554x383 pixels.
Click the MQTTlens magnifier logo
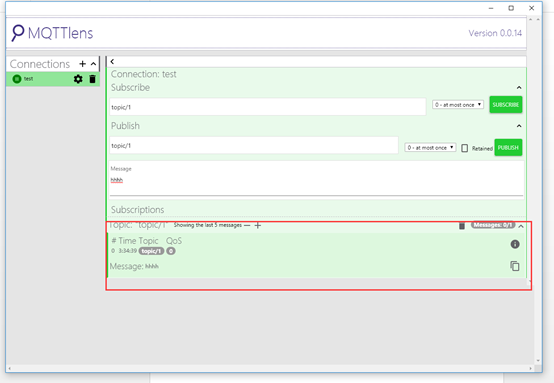[18, 33]
